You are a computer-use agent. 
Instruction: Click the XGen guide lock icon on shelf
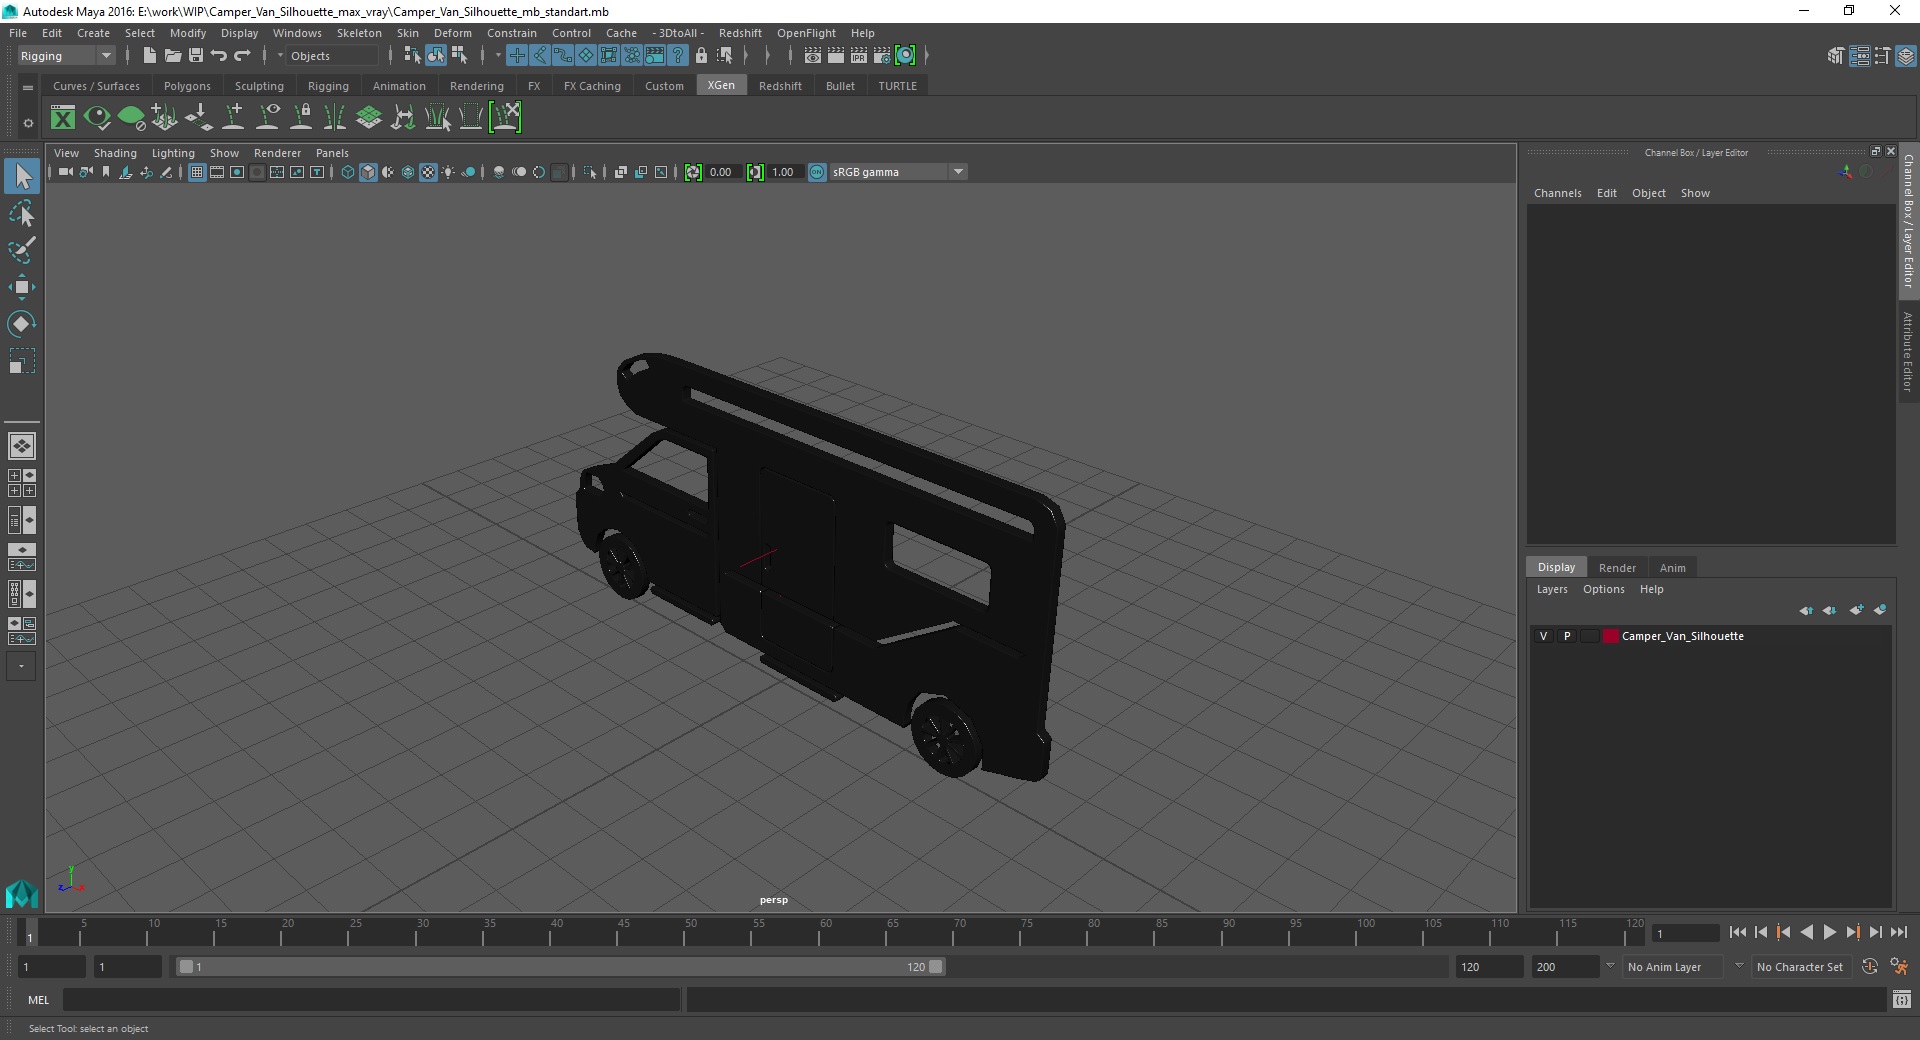pyautogui.click(x=301, y=118)
